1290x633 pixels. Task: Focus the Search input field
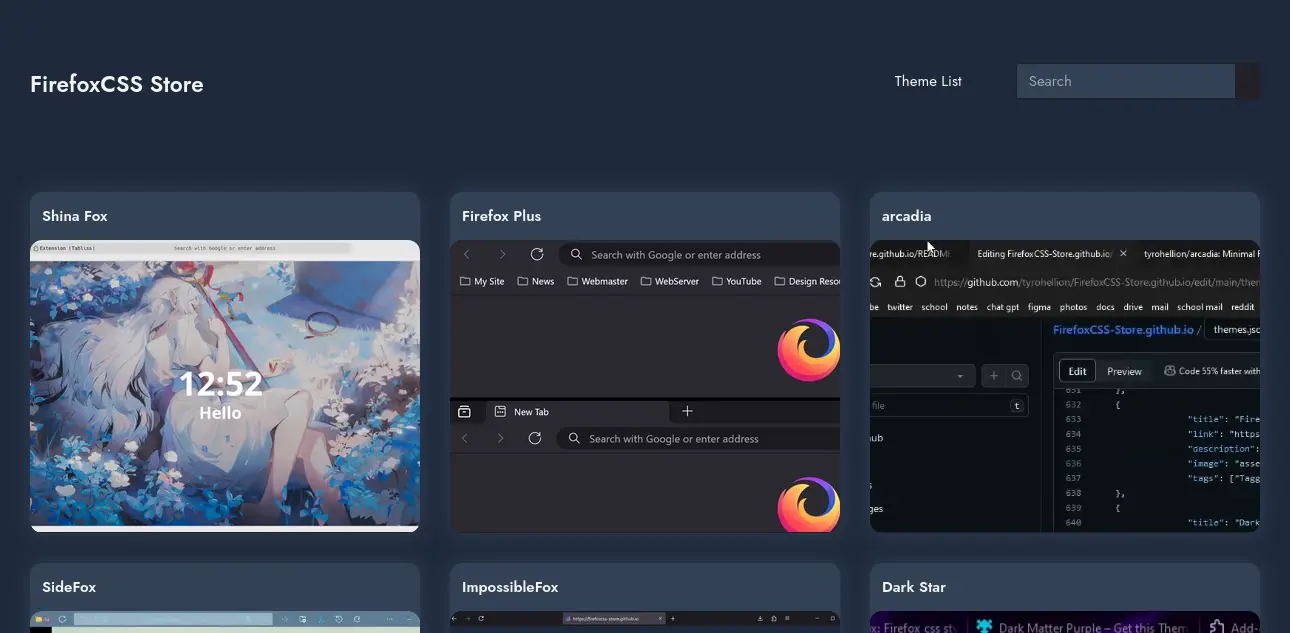coord(1126,81)
